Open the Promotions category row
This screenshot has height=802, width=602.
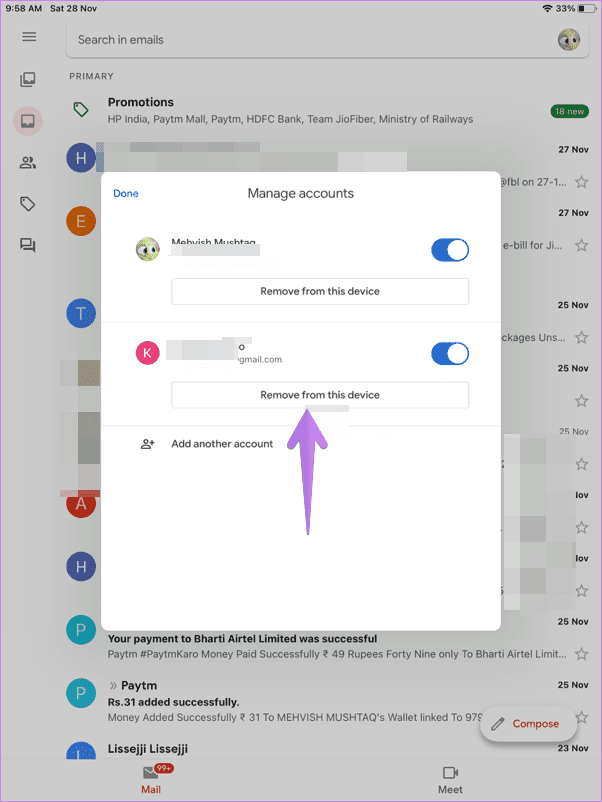[x=327, y=110]
